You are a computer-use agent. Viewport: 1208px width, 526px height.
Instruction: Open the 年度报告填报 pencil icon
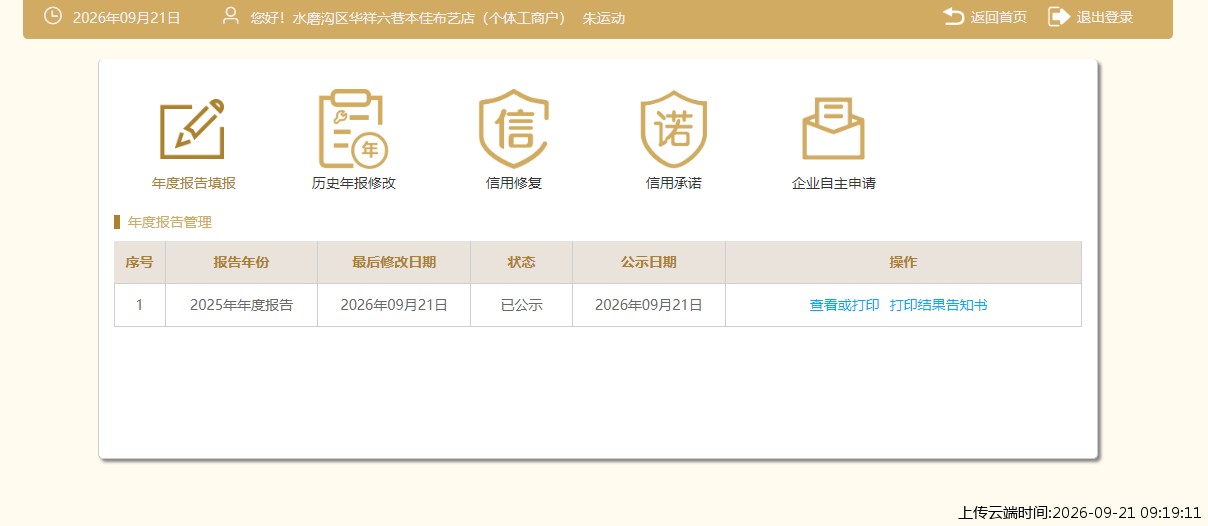pos(193,129)
